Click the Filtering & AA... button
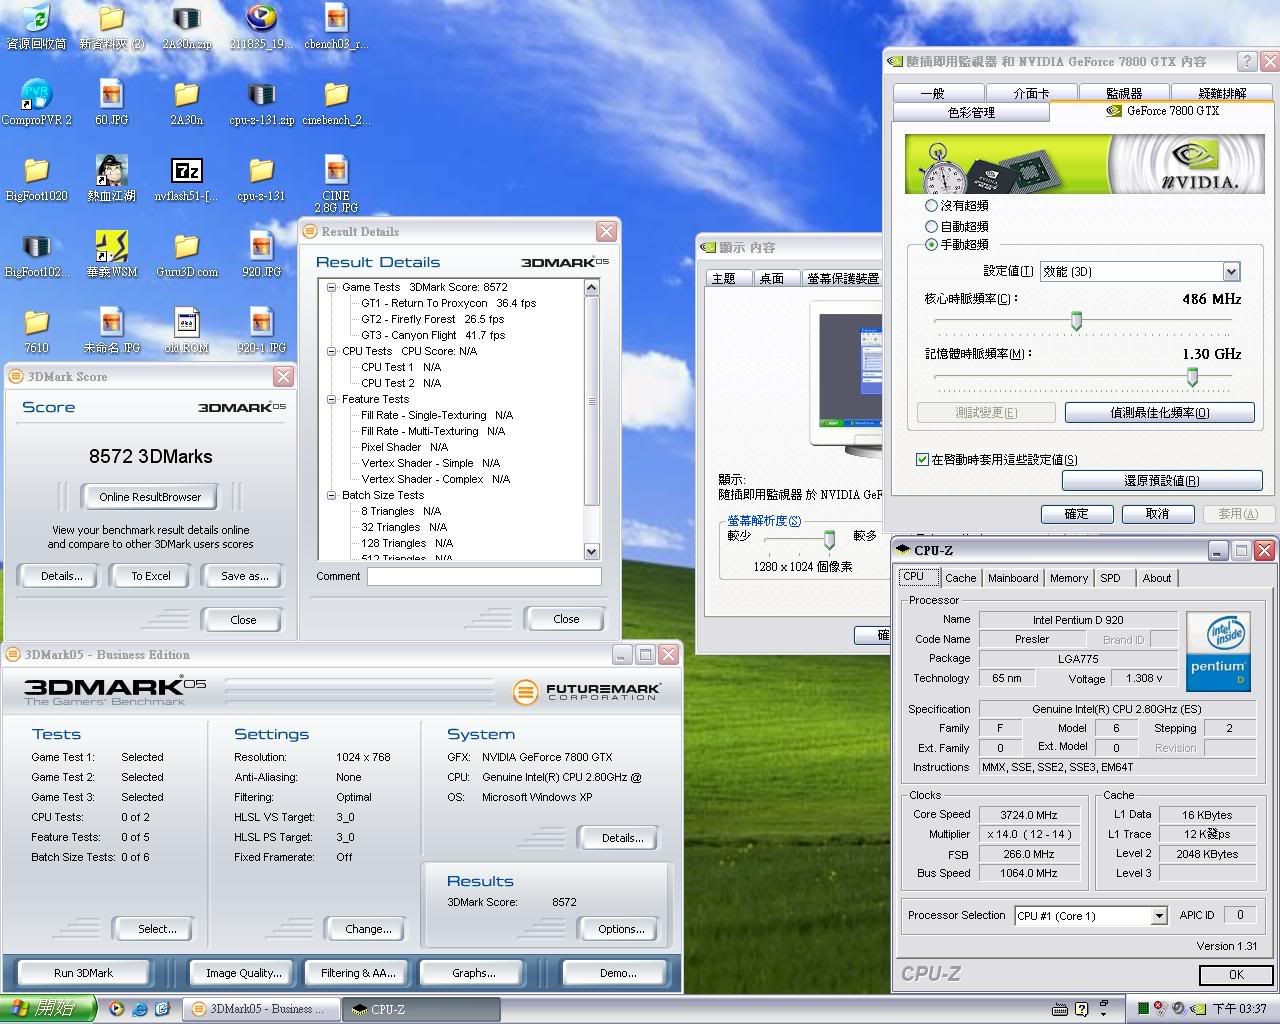1280x1024 pixels. coord(358,972)
